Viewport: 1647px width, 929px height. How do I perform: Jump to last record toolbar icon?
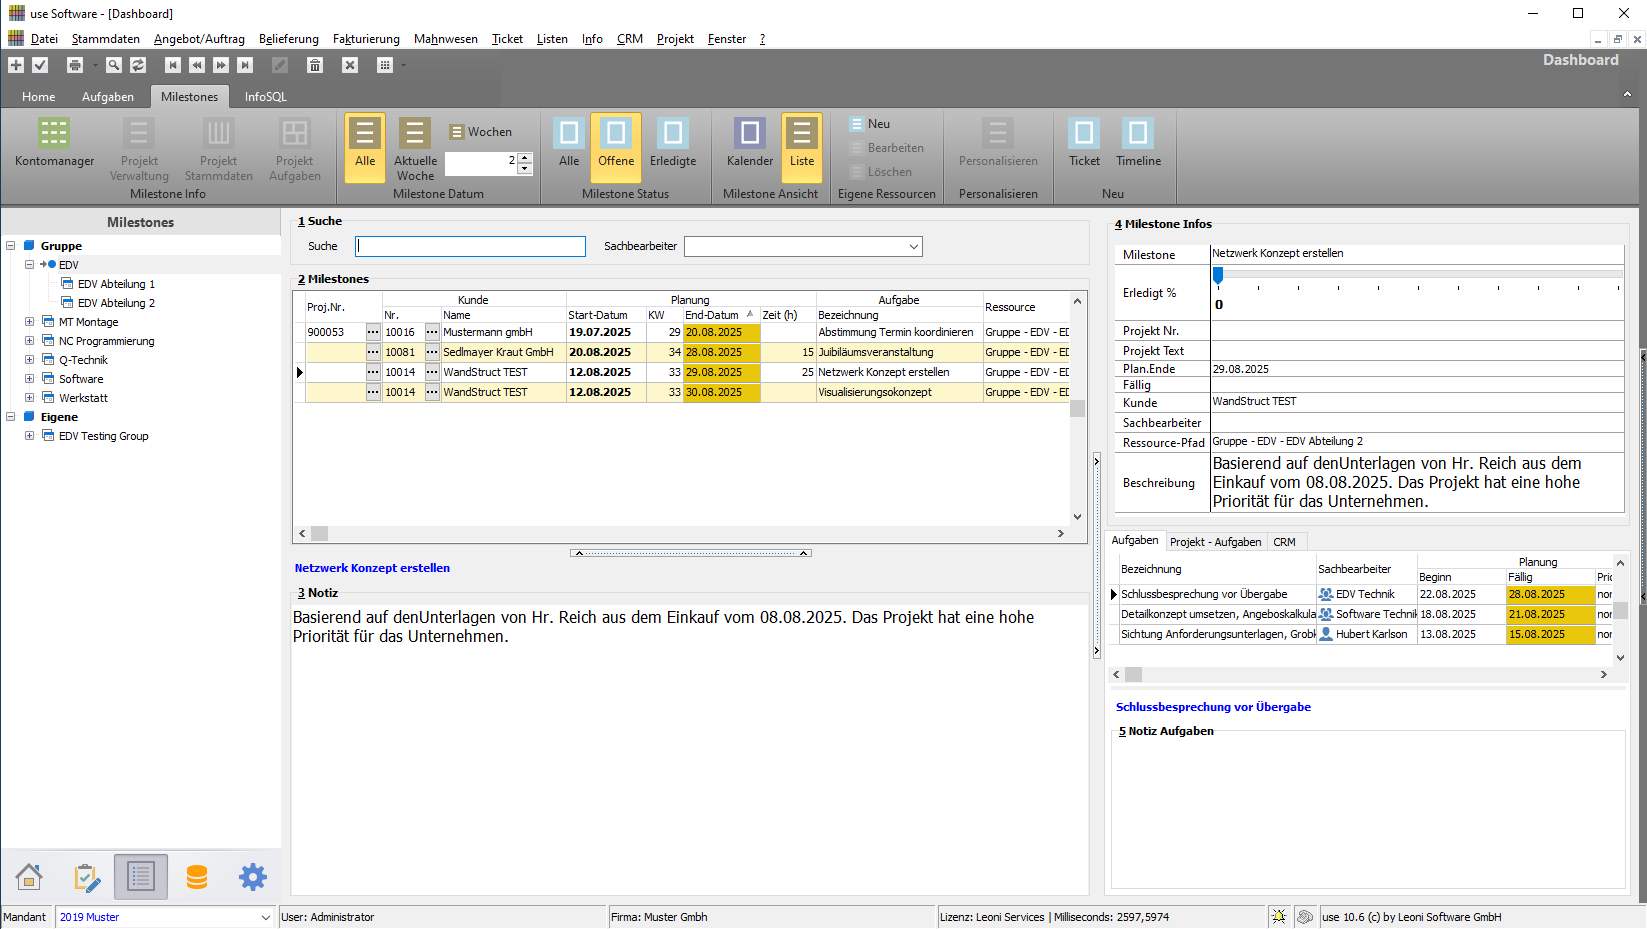pyautogui.click(x=245, y=65)
